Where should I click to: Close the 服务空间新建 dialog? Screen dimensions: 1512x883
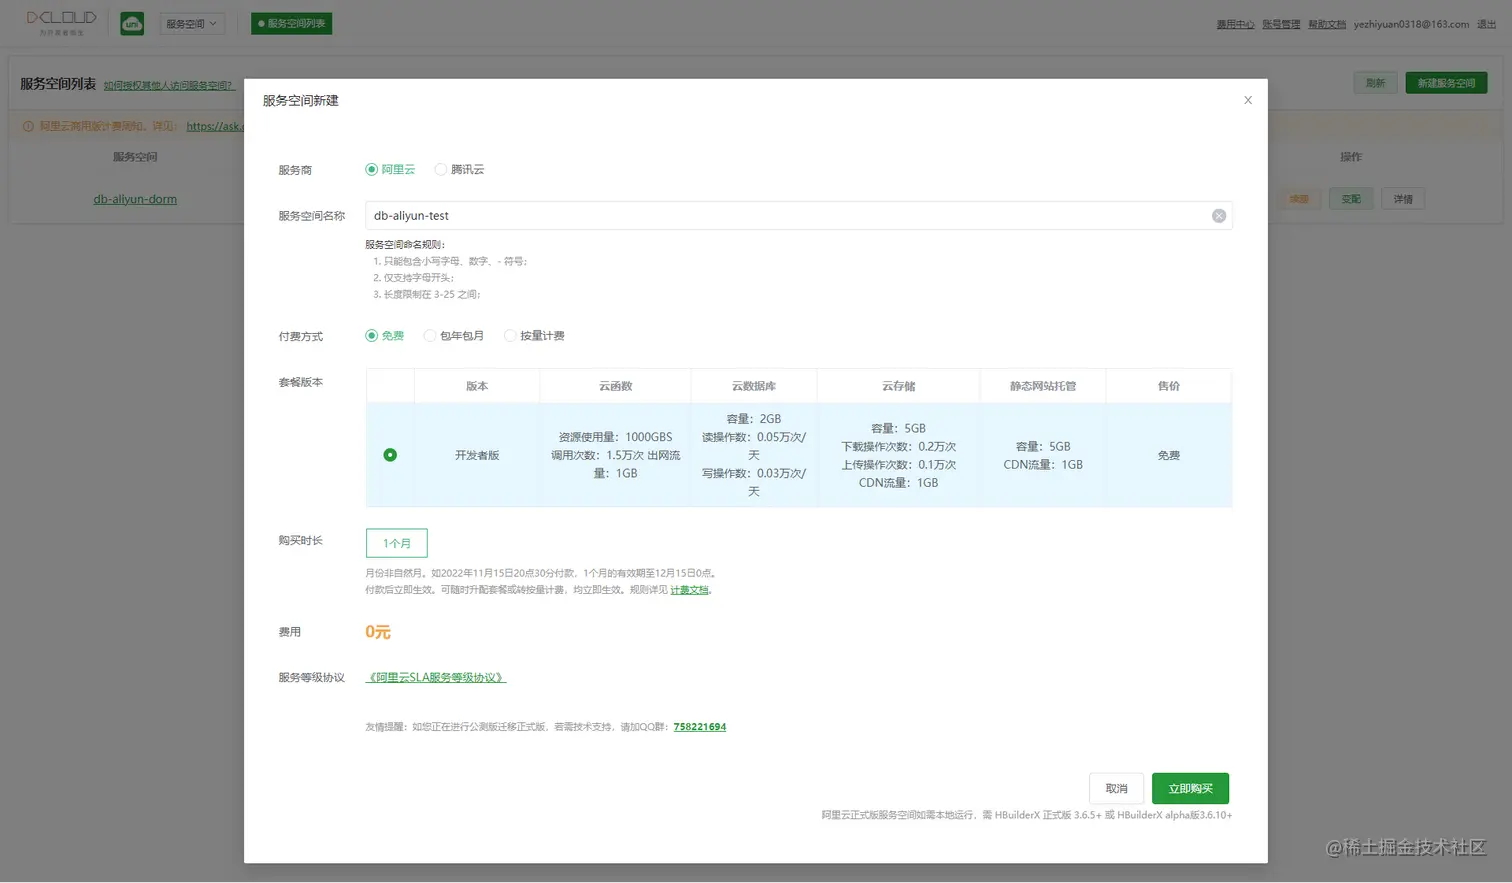(x=1247, y=100)
